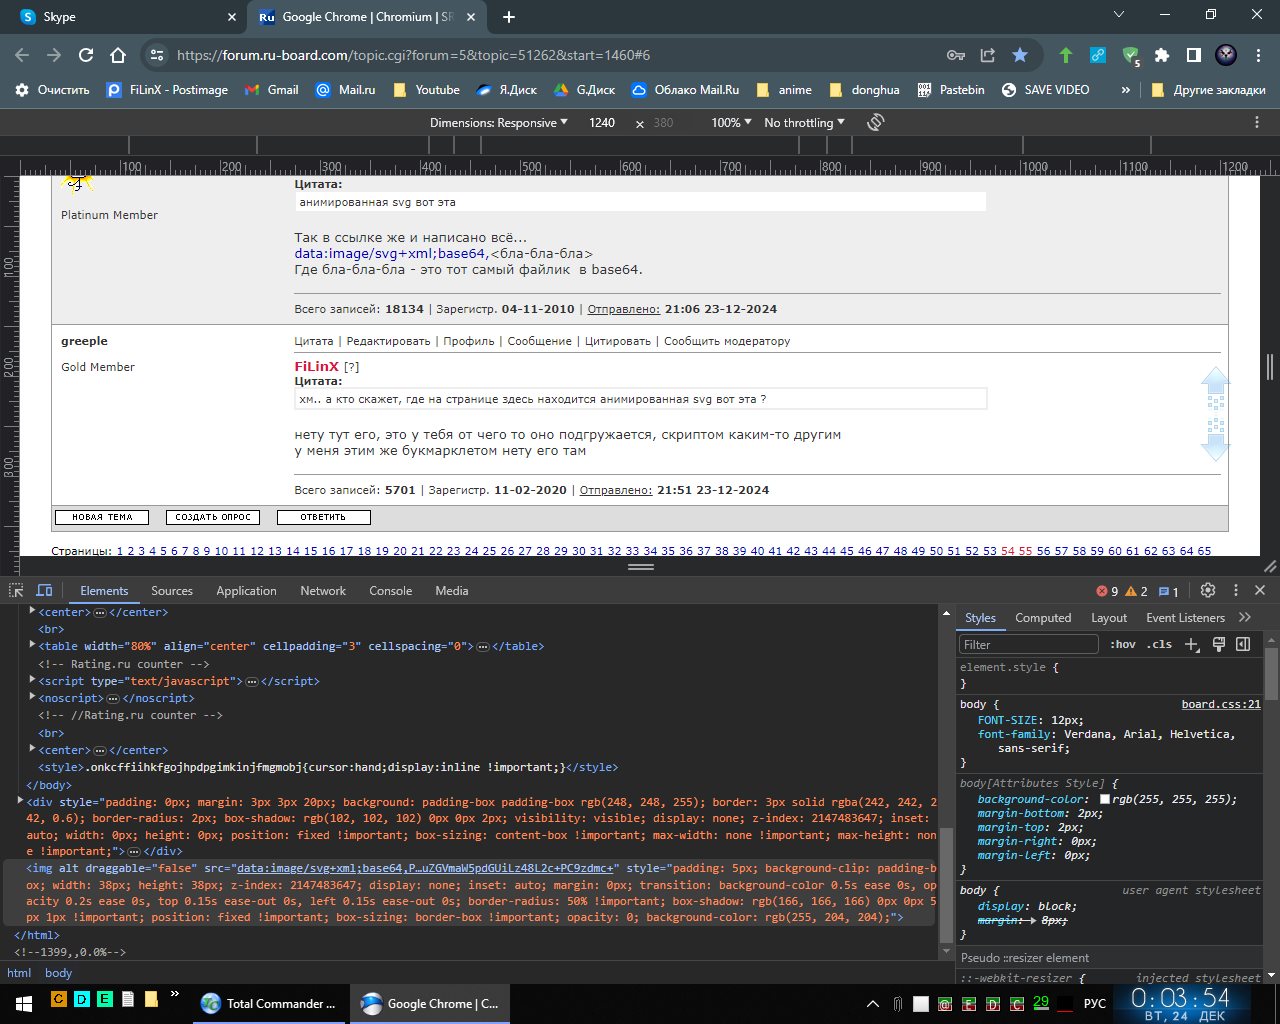Viewport: 1280px width, 1024px height.
Task: Switch to the Skype tab
Action: pos(128,17)
